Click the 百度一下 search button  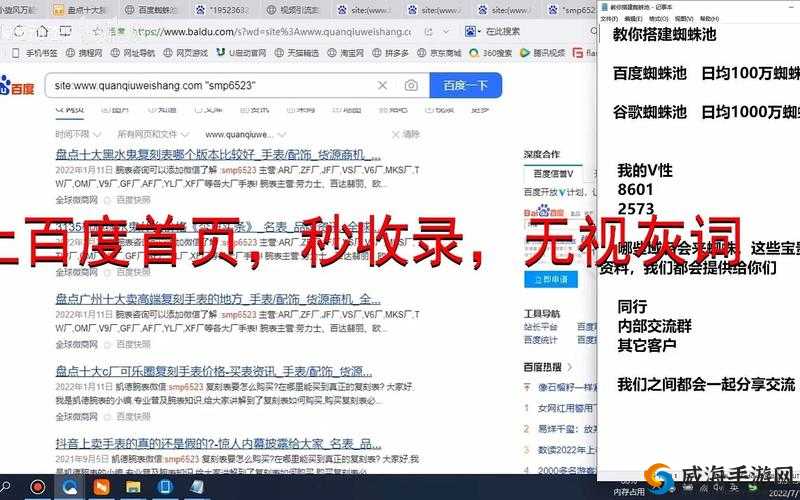466,85
